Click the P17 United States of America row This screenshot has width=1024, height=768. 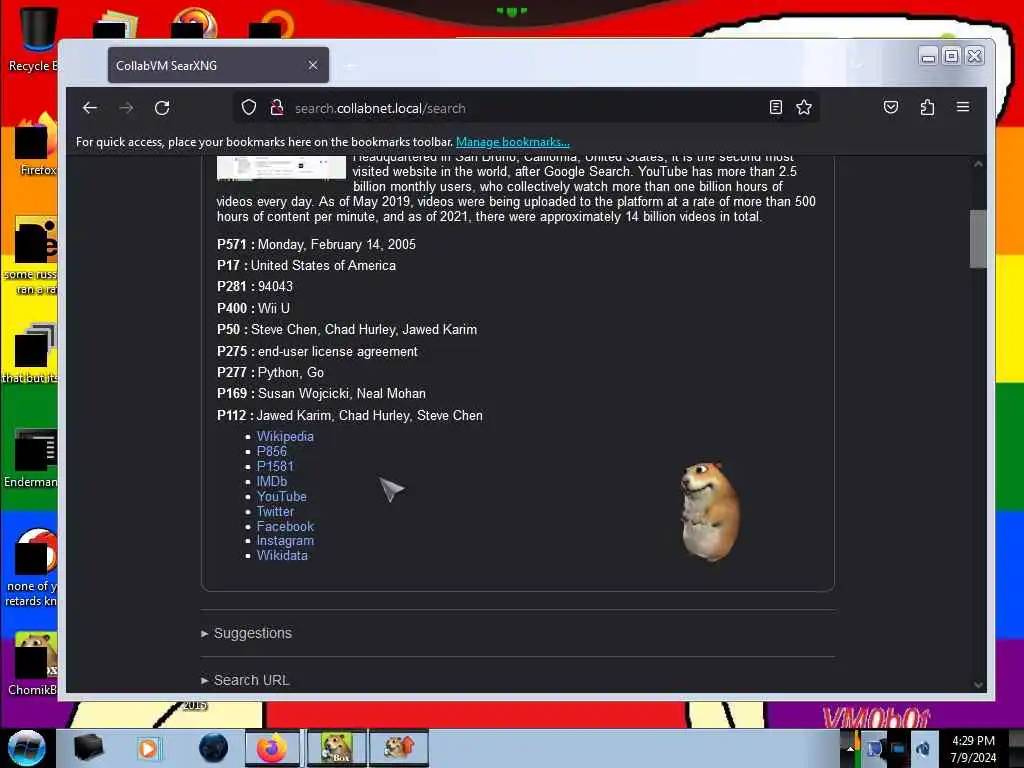coord(306,265)
